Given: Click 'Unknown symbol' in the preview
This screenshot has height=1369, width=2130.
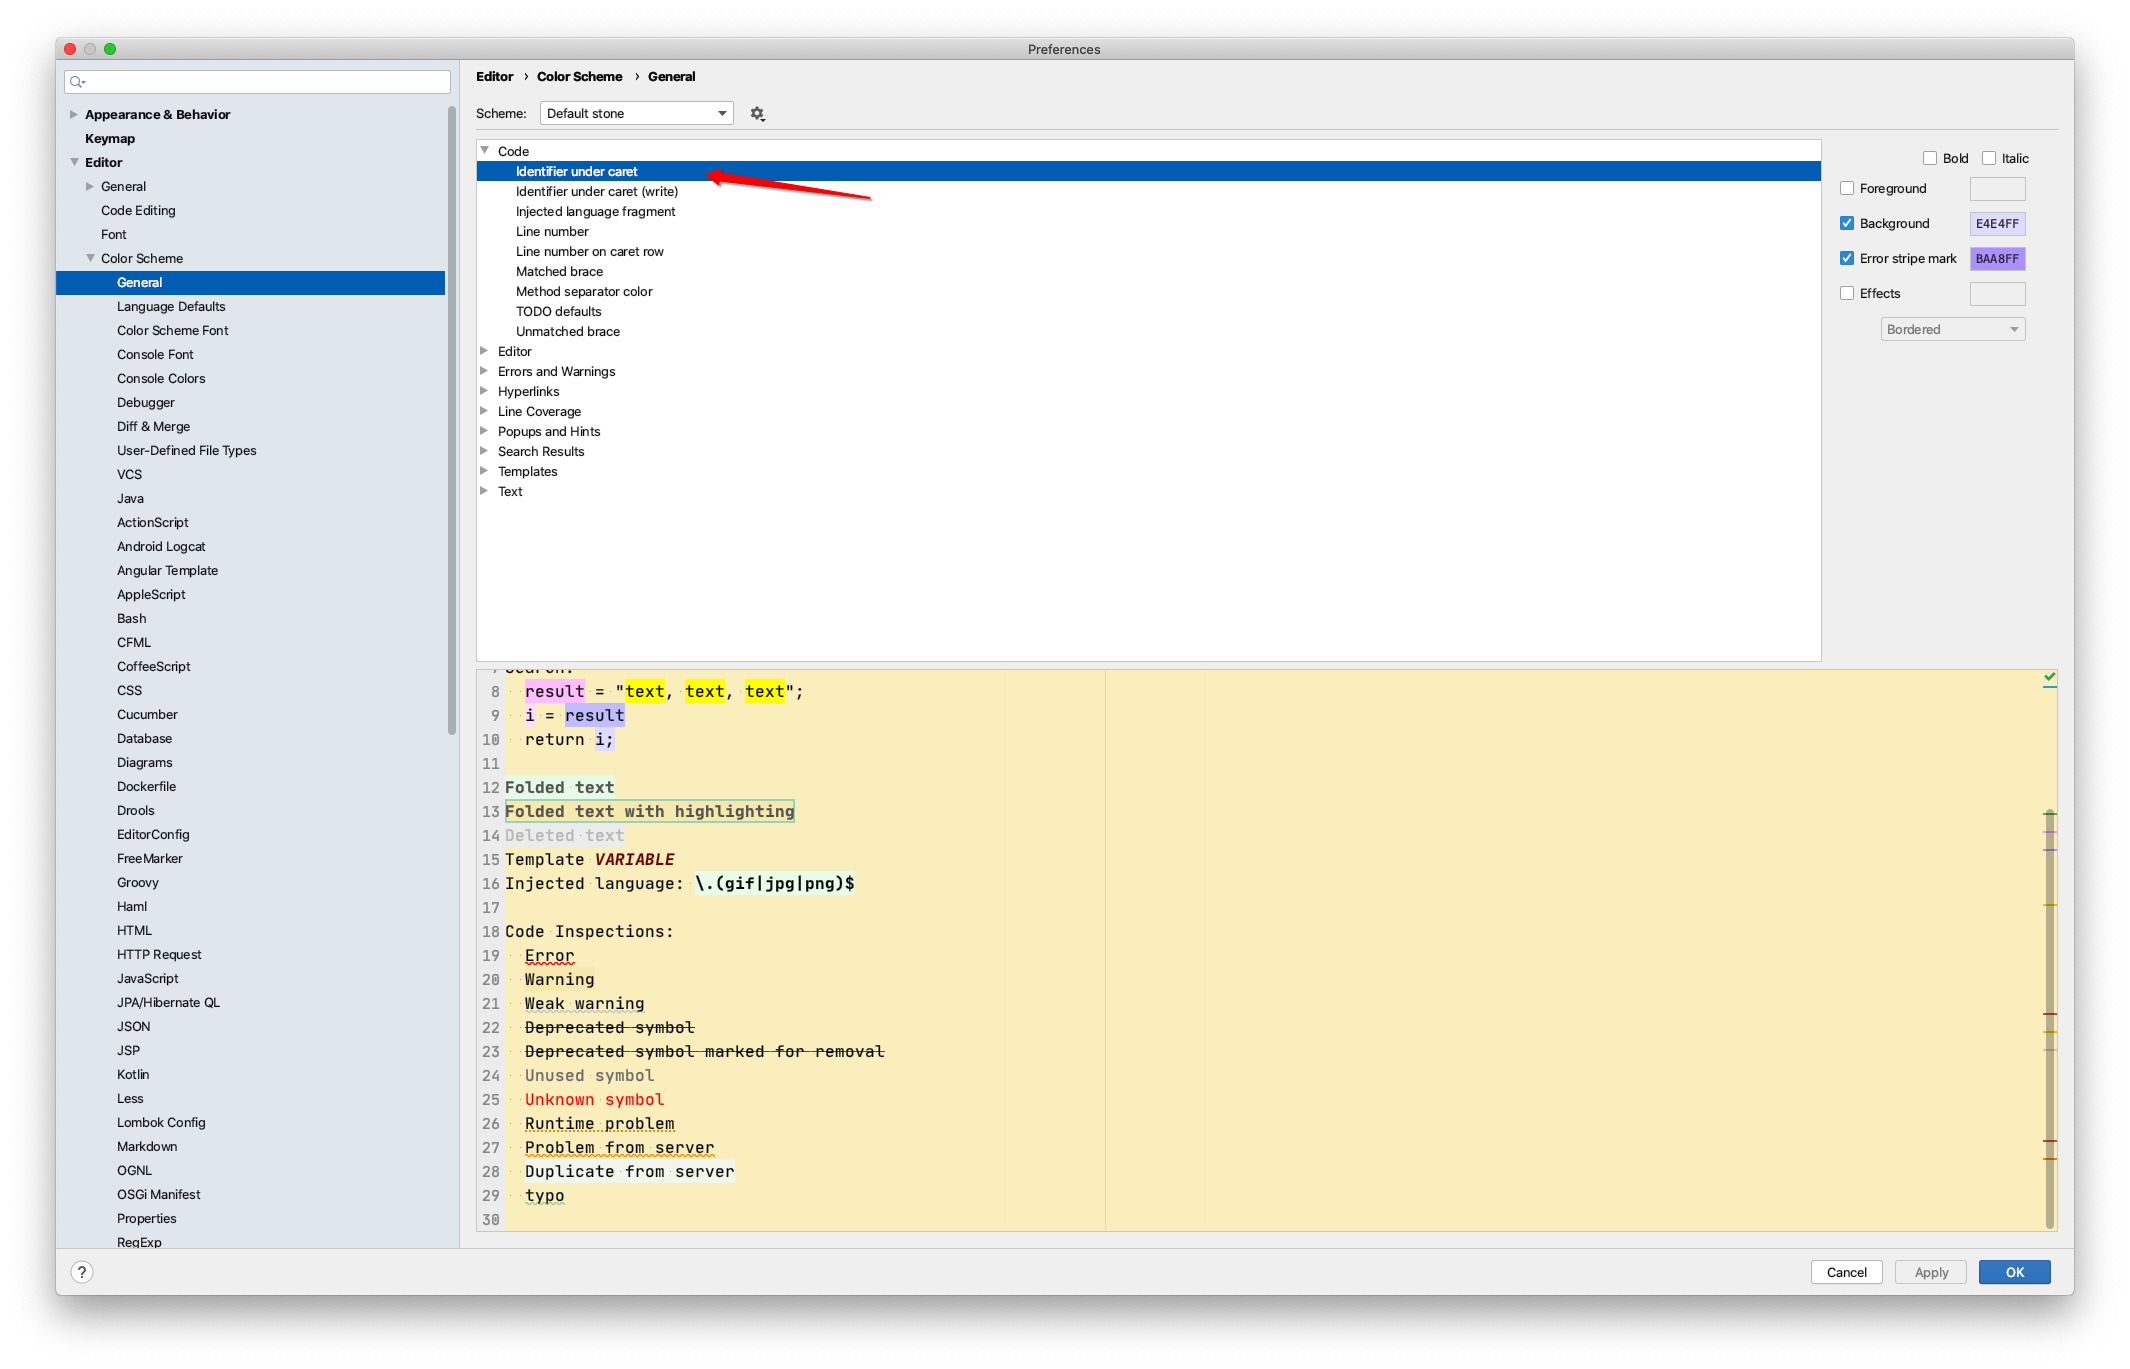Looking at the screenshot, I should pos(594,1099).
